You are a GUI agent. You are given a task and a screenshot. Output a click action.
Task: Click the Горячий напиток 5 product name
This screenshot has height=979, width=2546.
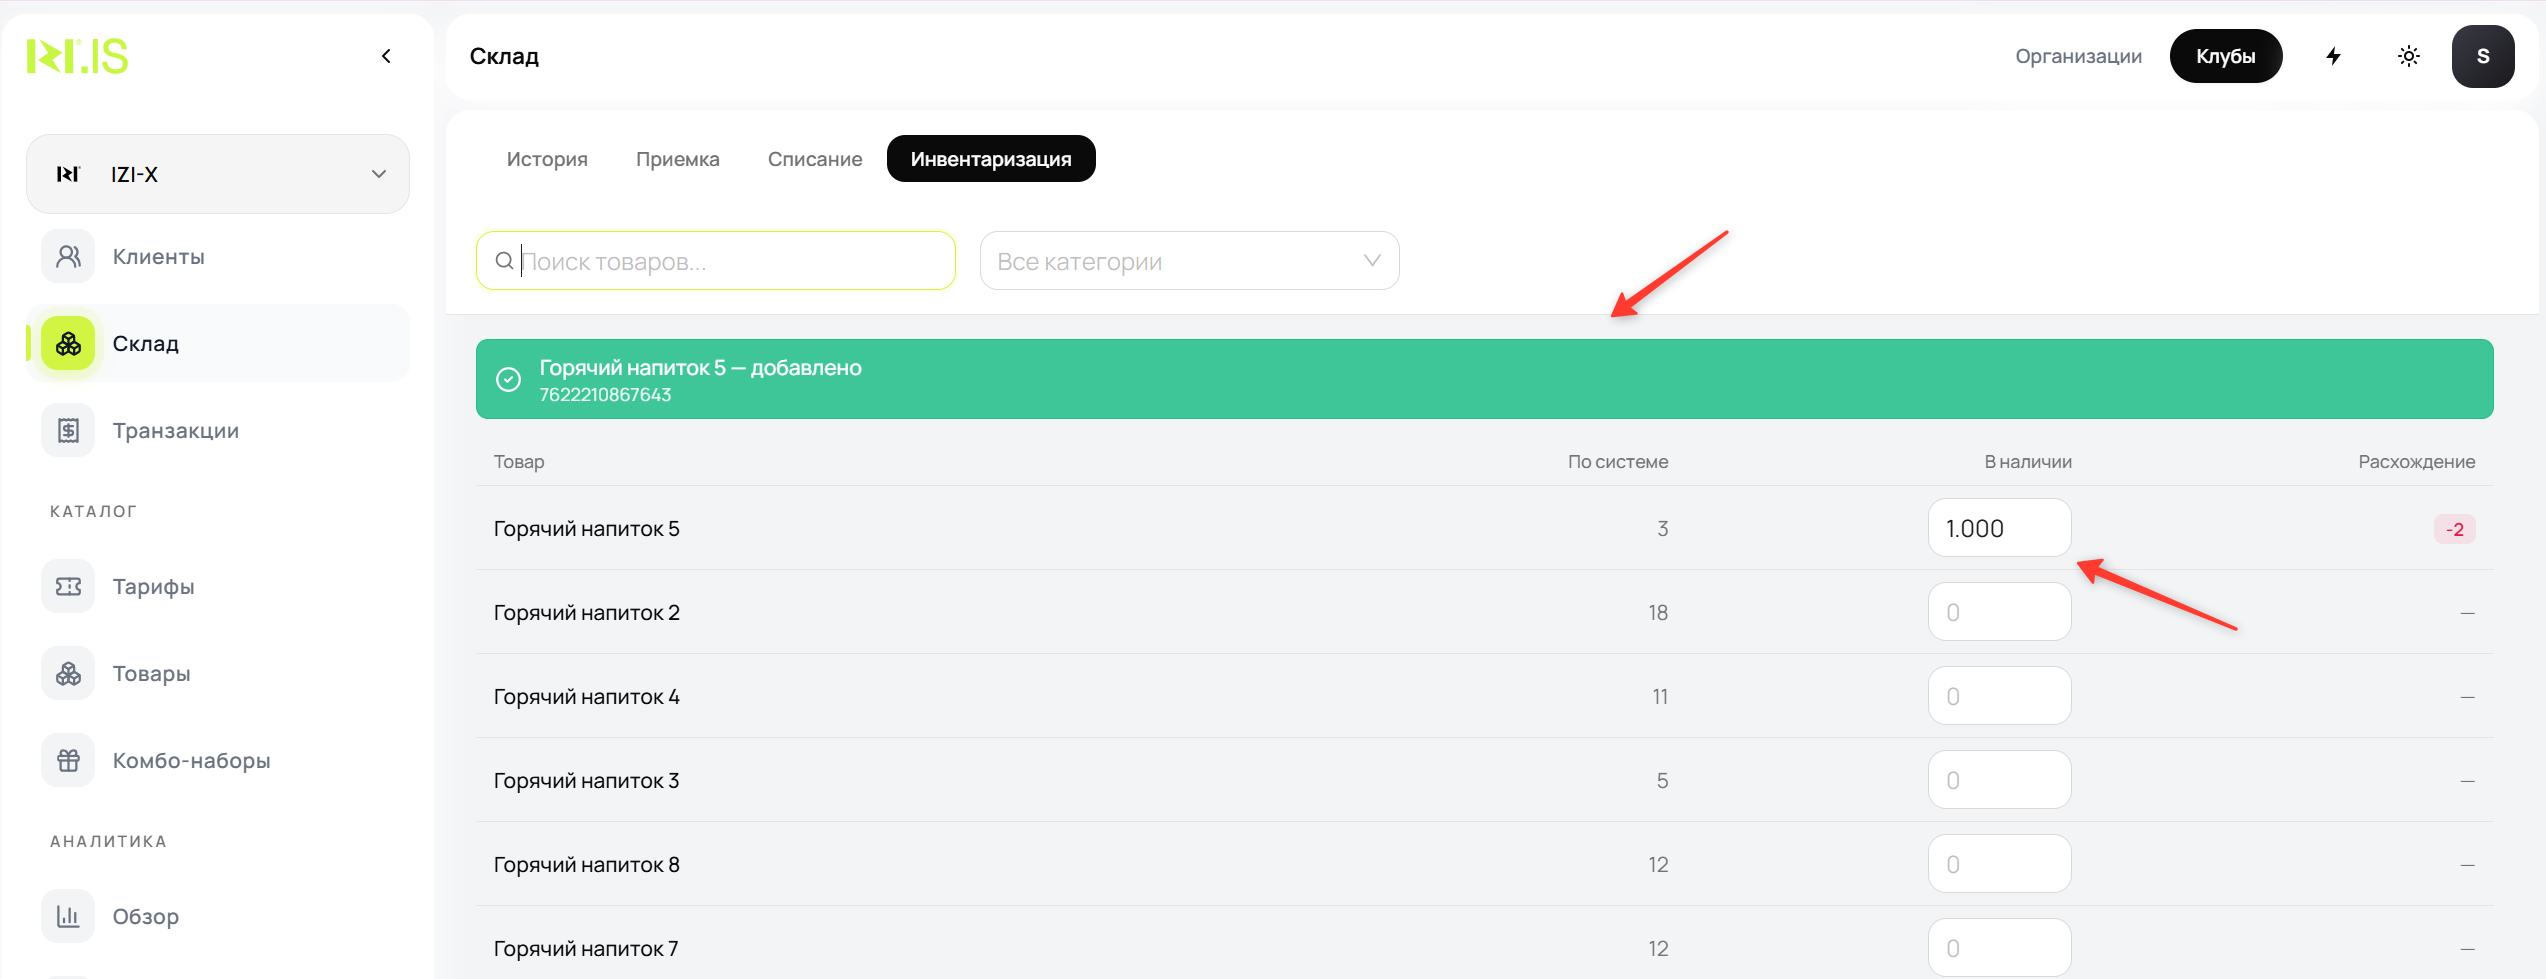pos(587,529)
